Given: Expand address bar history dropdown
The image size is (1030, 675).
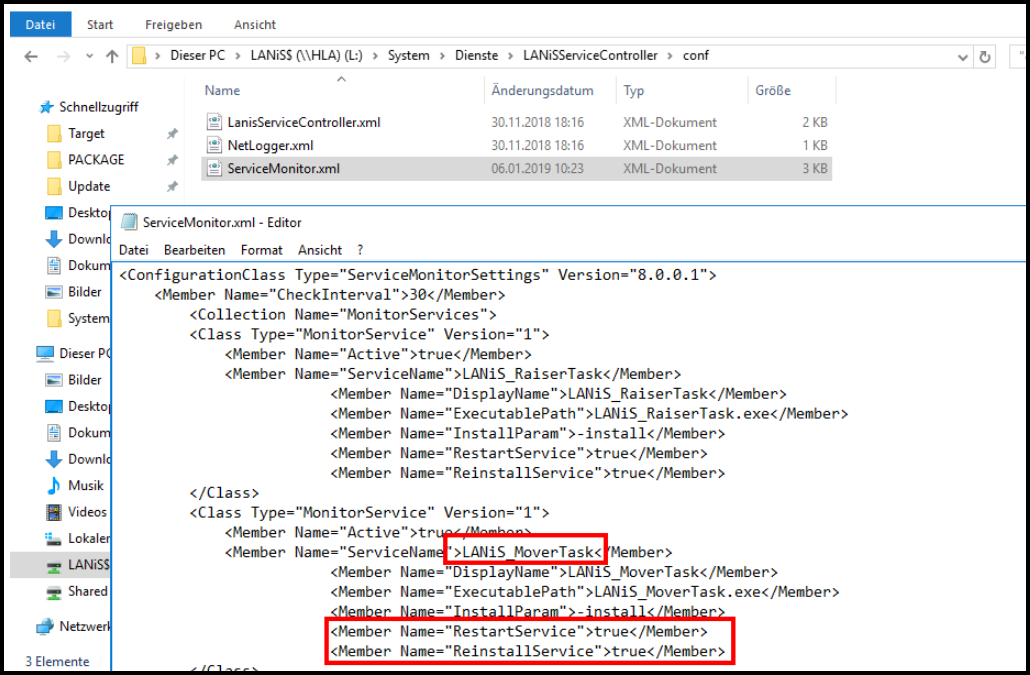Looking at the screenshot, I should point(962,57).
